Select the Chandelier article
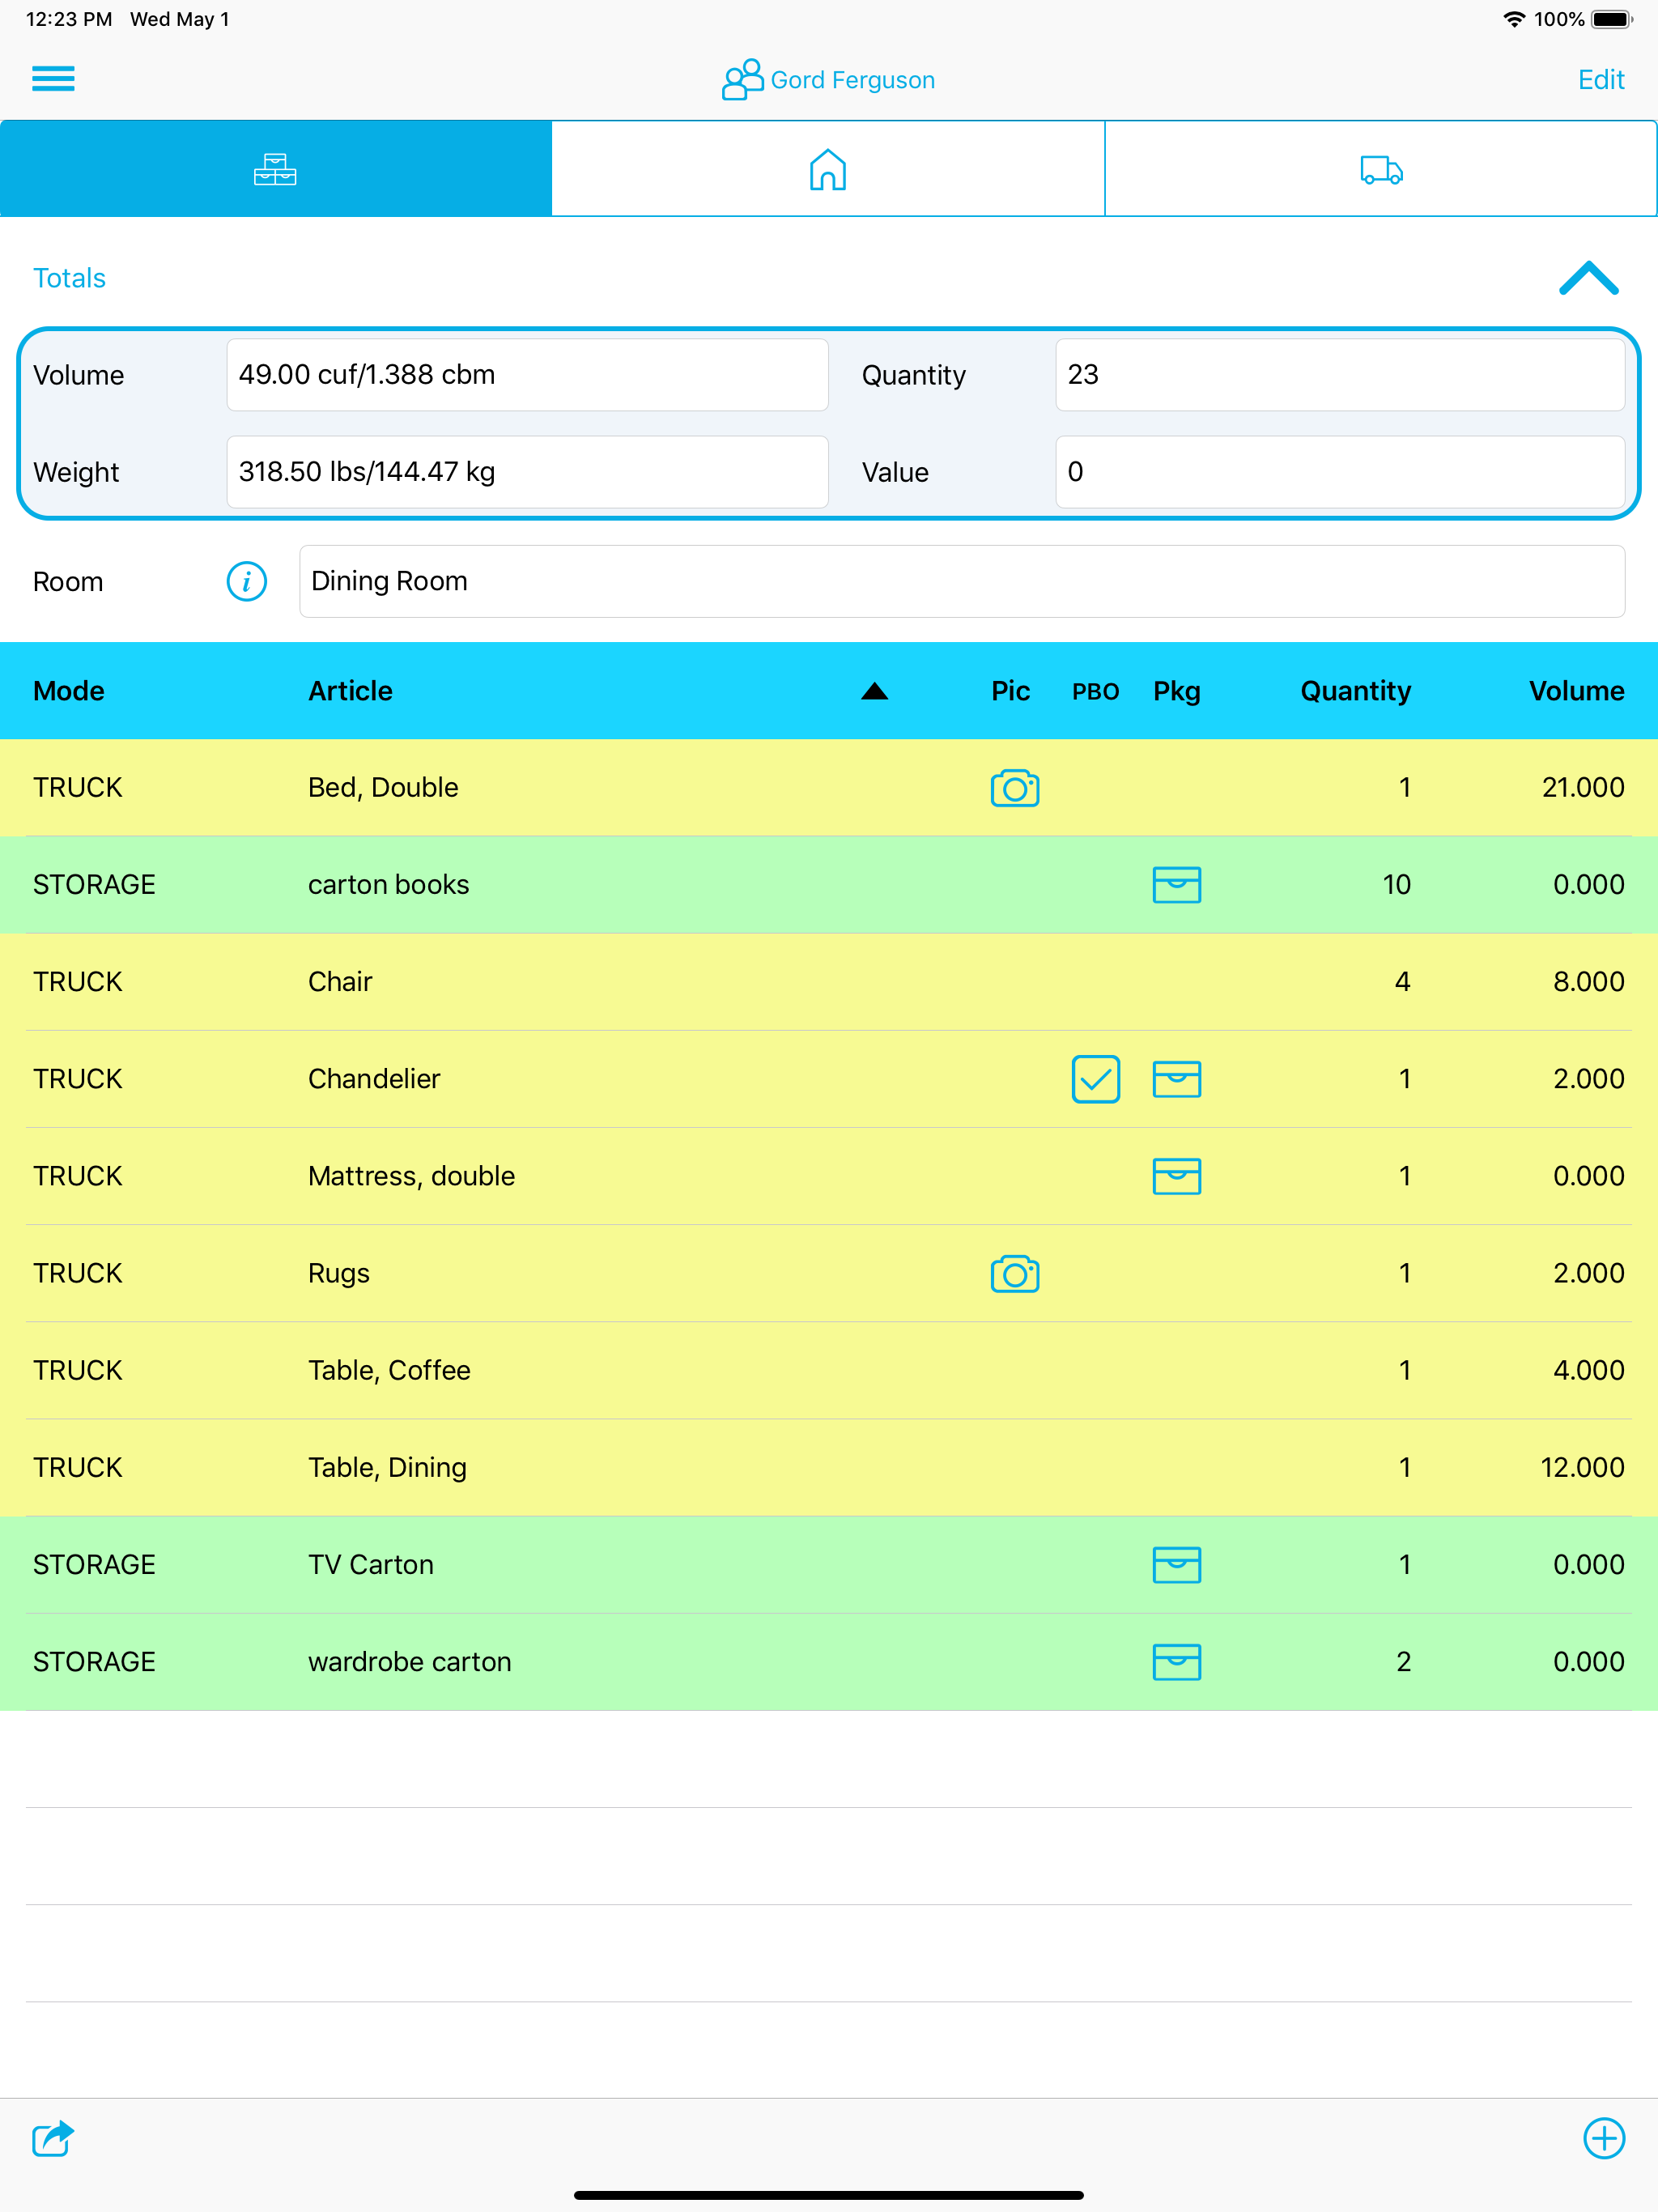This screenshot has height=2212, width=1658. click(374, 1079)
